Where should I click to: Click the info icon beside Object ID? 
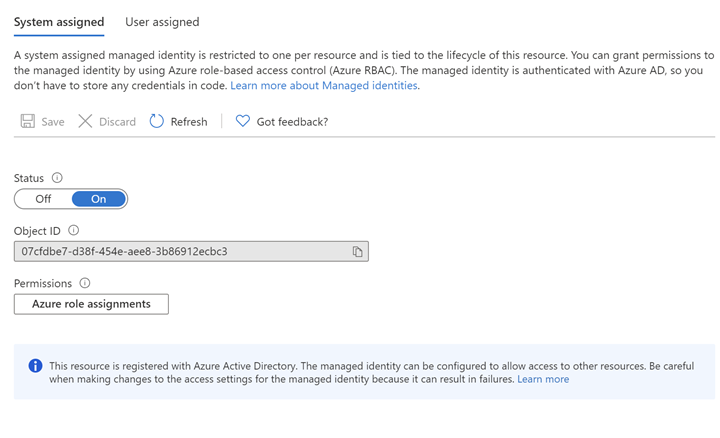pyautogui.click(x=74, y=231)
